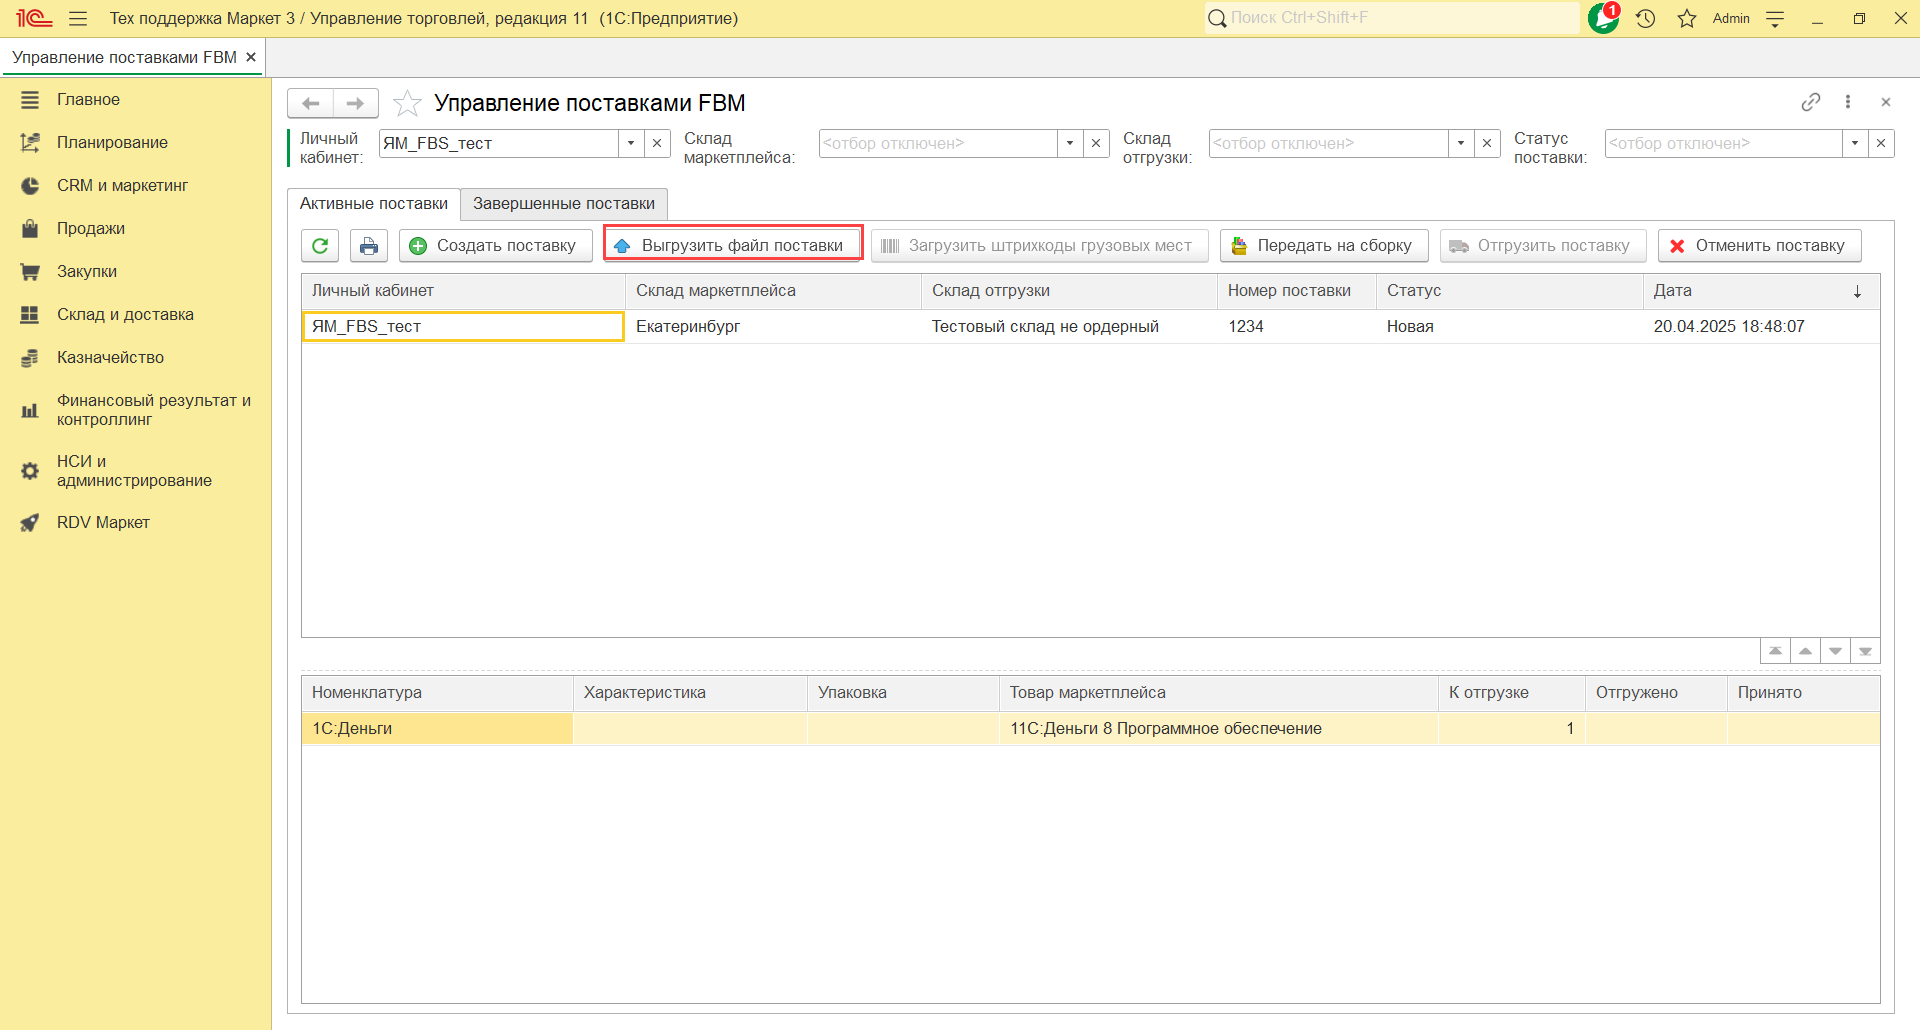Open the RDV Маркет section
This screenshot has height=1030, width=1920.
pyautogui.click(x=103, y=522)
